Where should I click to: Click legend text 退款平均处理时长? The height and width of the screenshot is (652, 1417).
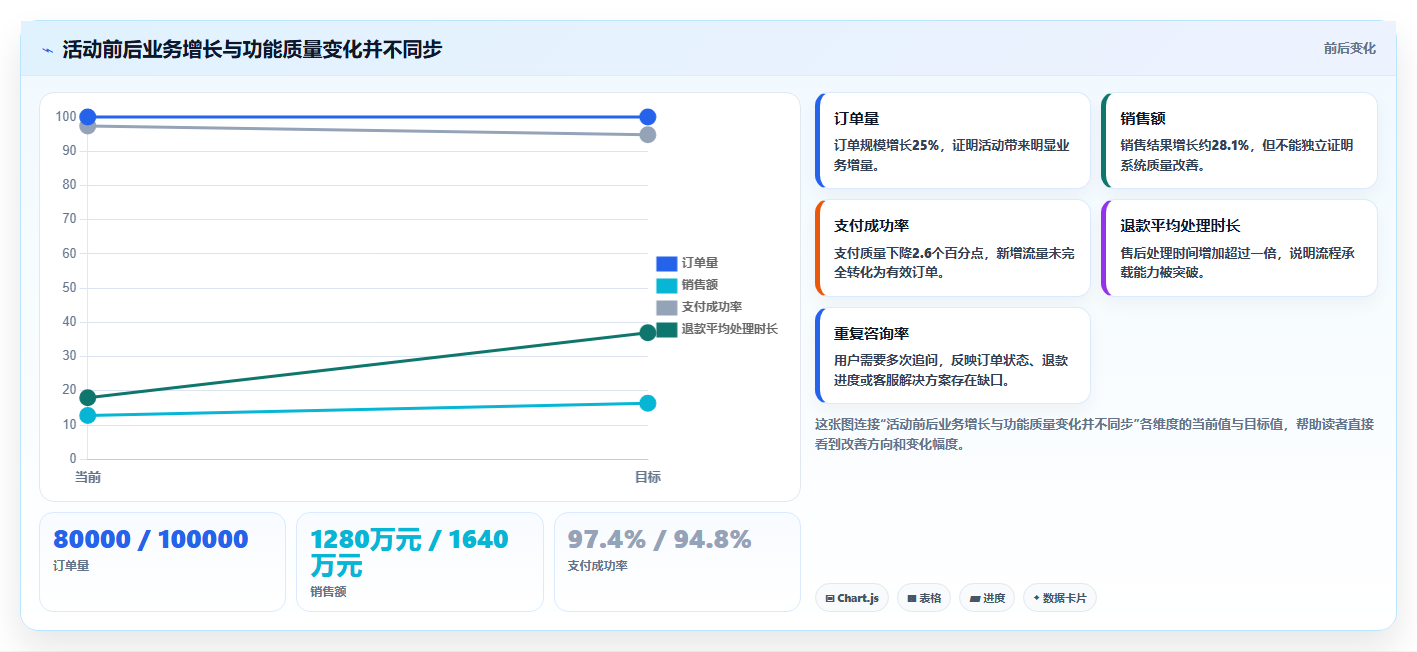coord(730,329)
